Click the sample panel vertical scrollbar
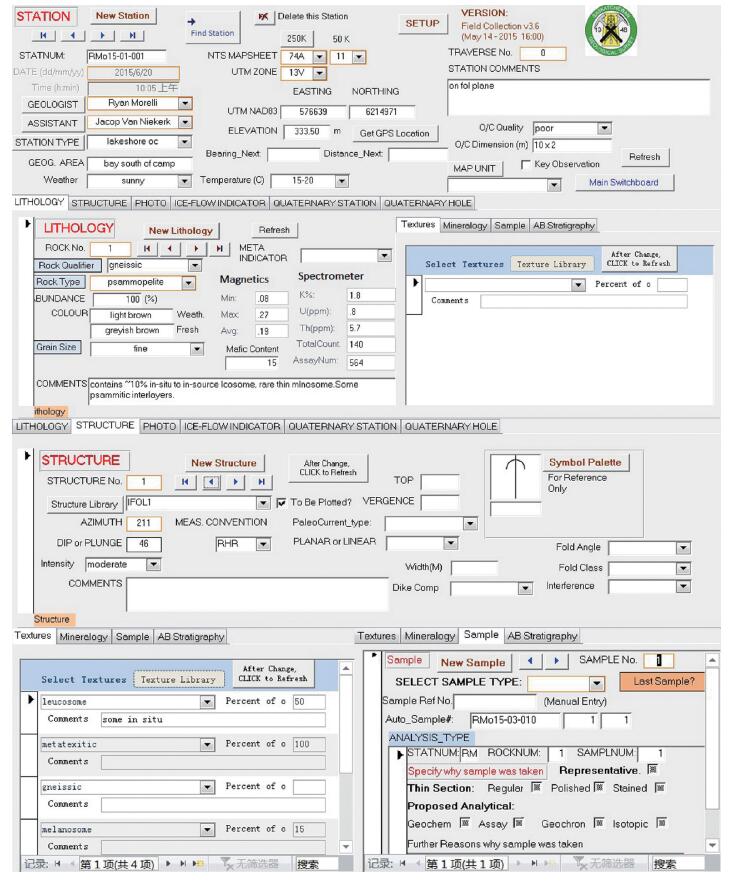The image size is (741, 883). pos(712,752)
